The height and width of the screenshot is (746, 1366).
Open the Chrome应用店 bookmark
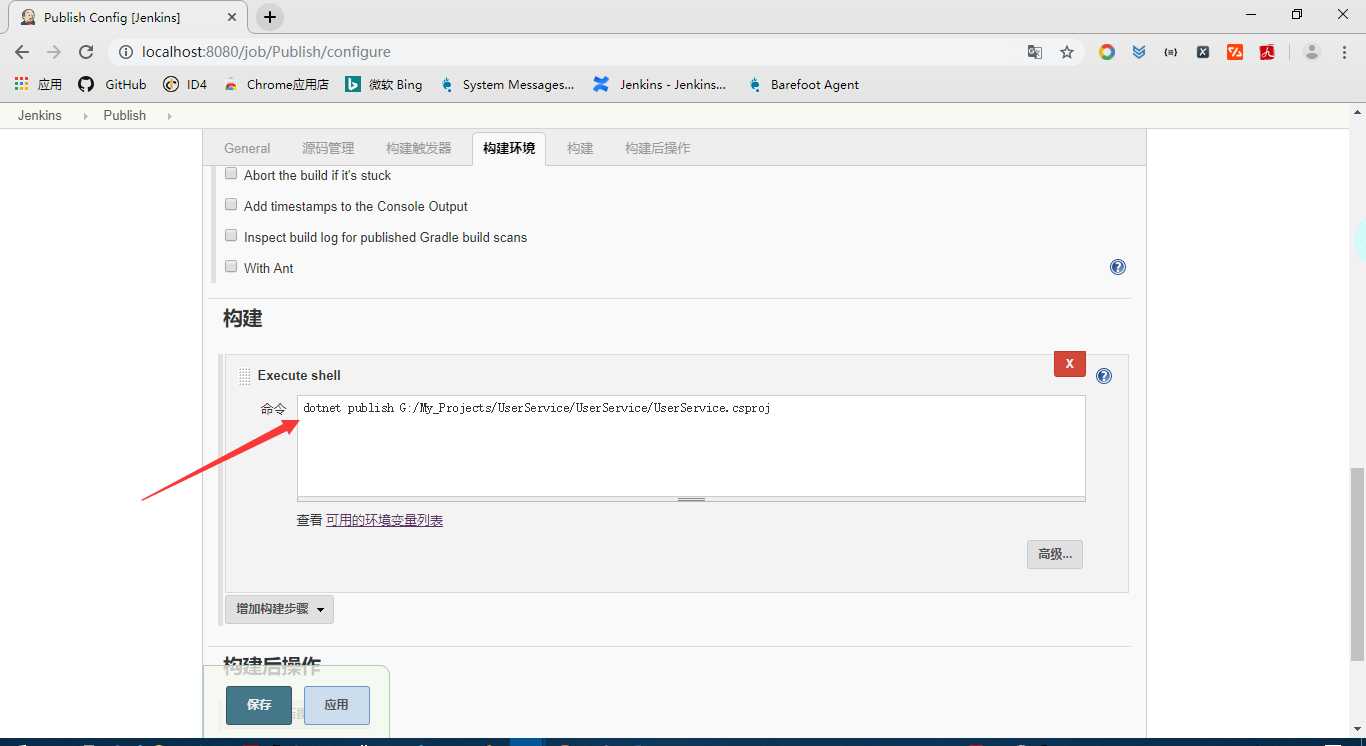(x=276, y=85)
